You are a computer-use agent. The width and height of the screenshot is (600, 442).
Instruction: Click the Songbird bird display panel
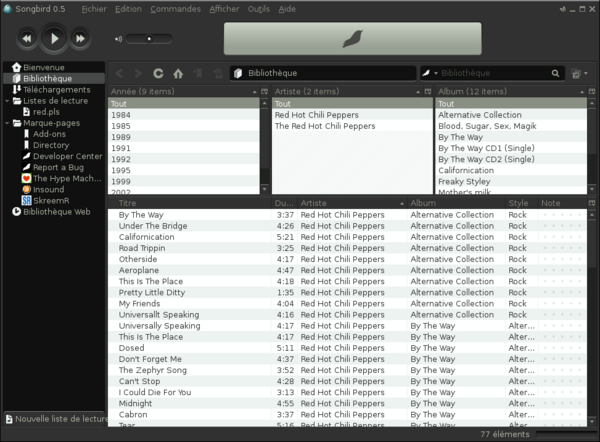click(x=352, y=39)
